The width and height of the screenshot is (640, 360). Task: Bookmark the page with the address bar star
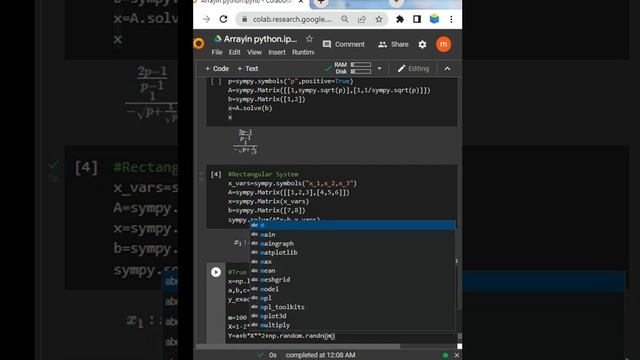click(379, 19)
